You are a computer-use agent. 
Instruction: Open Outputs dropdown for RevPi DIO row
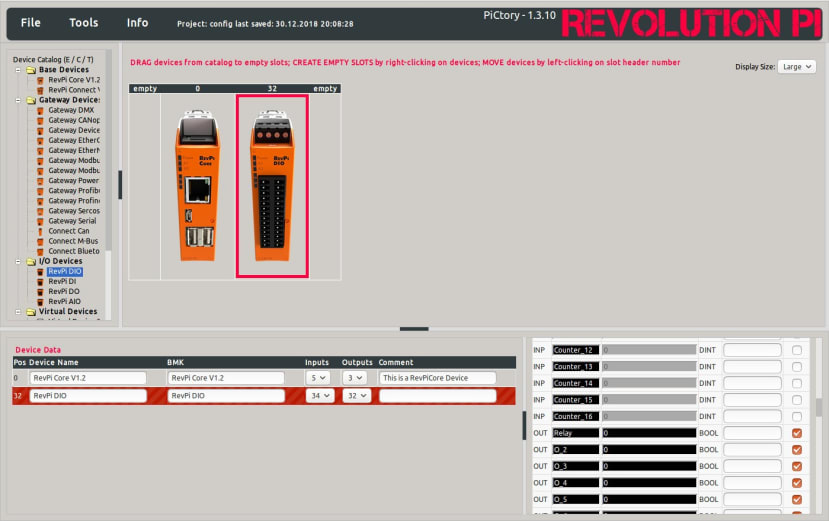(x=357, y=396)
